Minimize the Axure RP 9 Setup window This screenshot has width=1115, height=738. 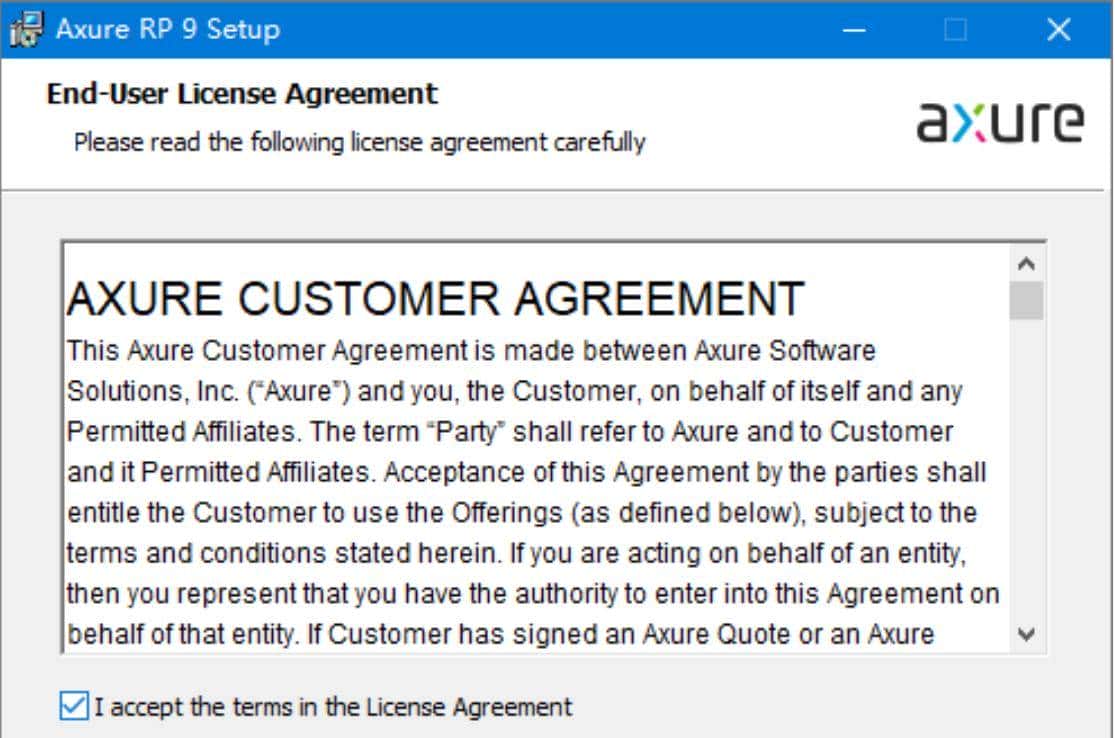click(x=855, y=30)
